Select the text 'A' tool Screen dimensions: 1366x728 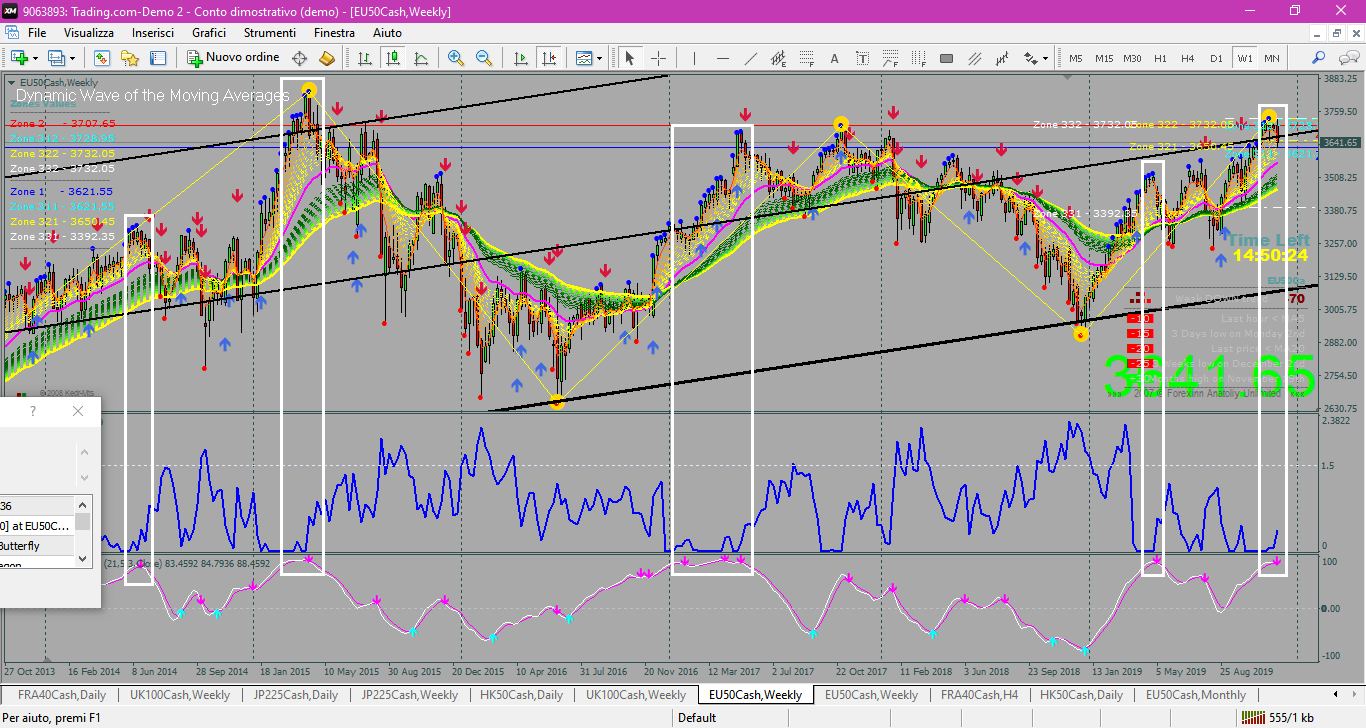[x=835, y=58]
